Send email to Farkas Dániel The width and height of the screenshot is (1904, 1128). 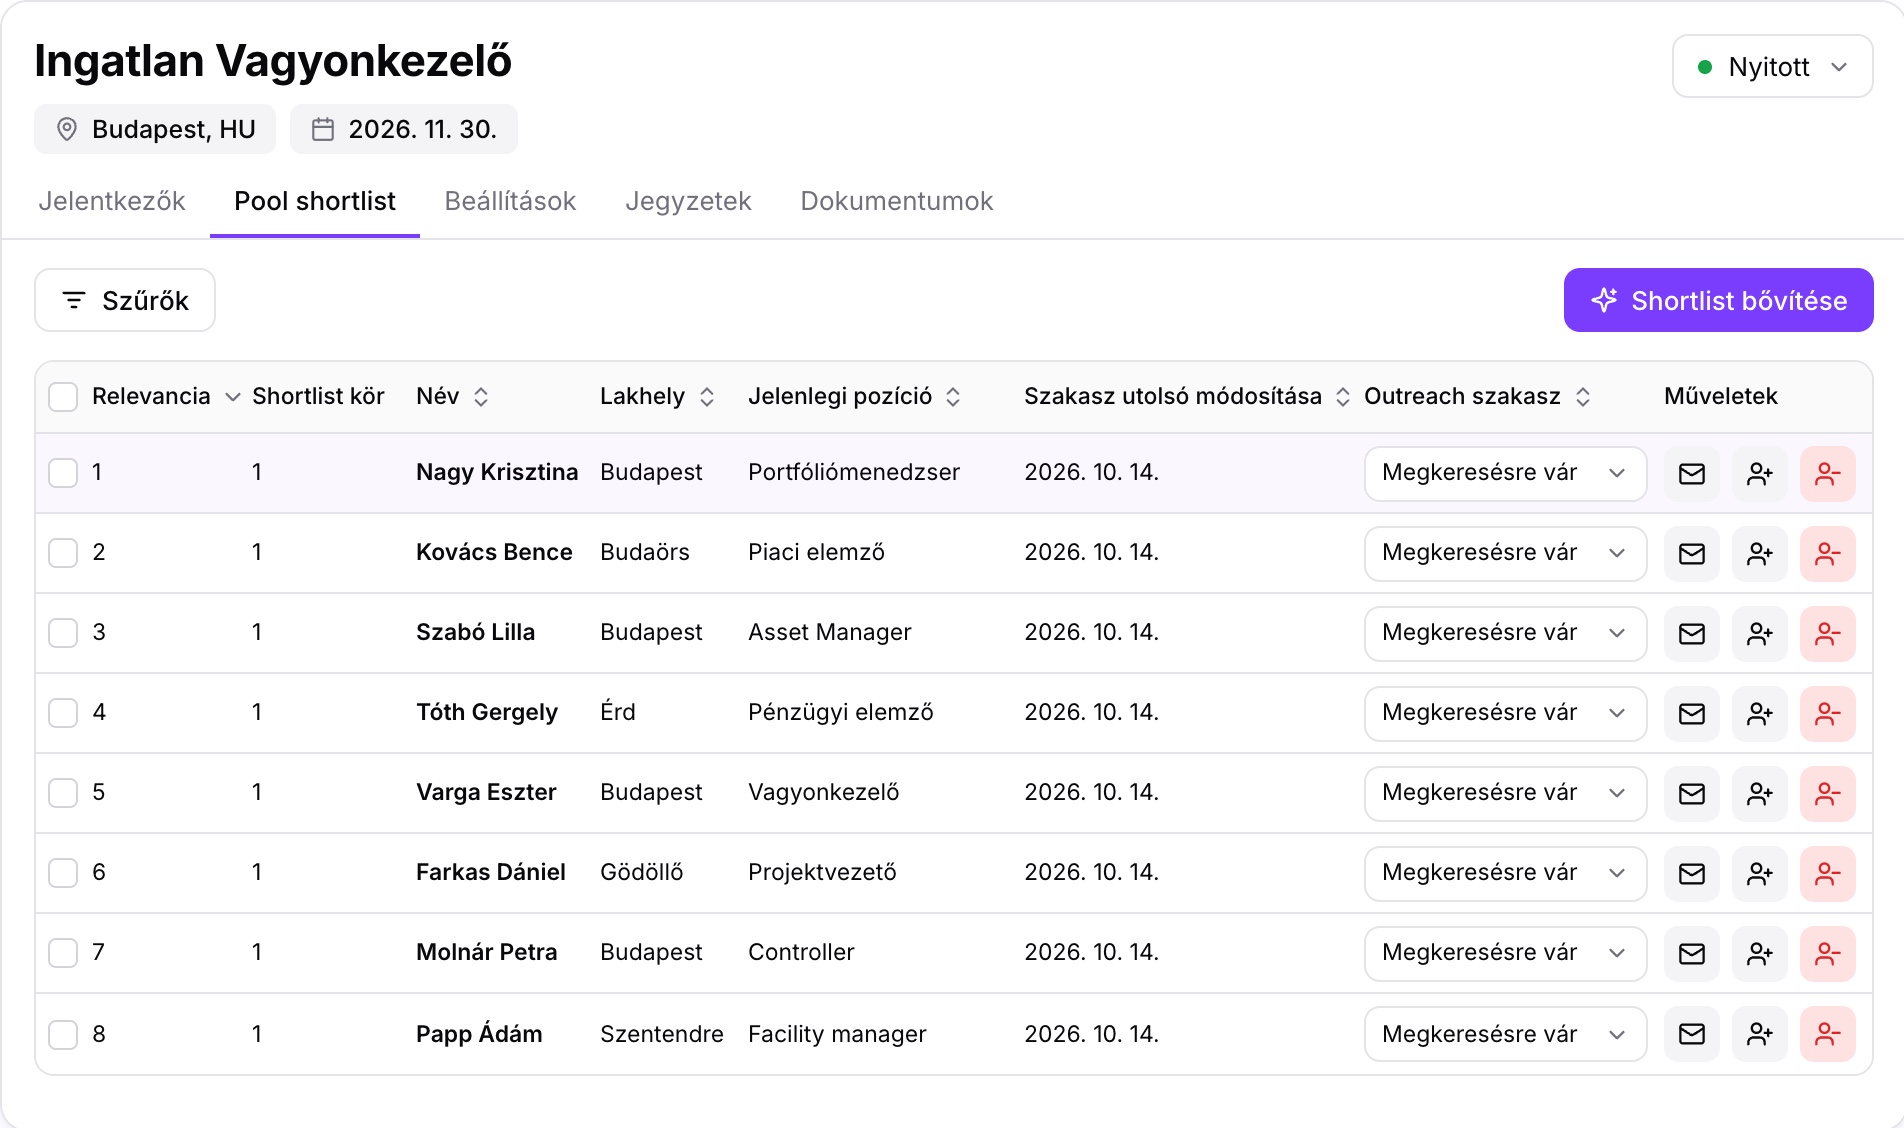pyautogui.click(x=1691, y=874)
